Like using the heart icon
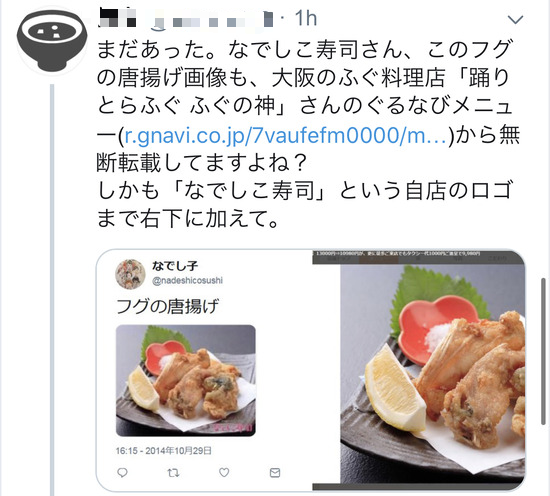550x496 pixels. (224, 473)
